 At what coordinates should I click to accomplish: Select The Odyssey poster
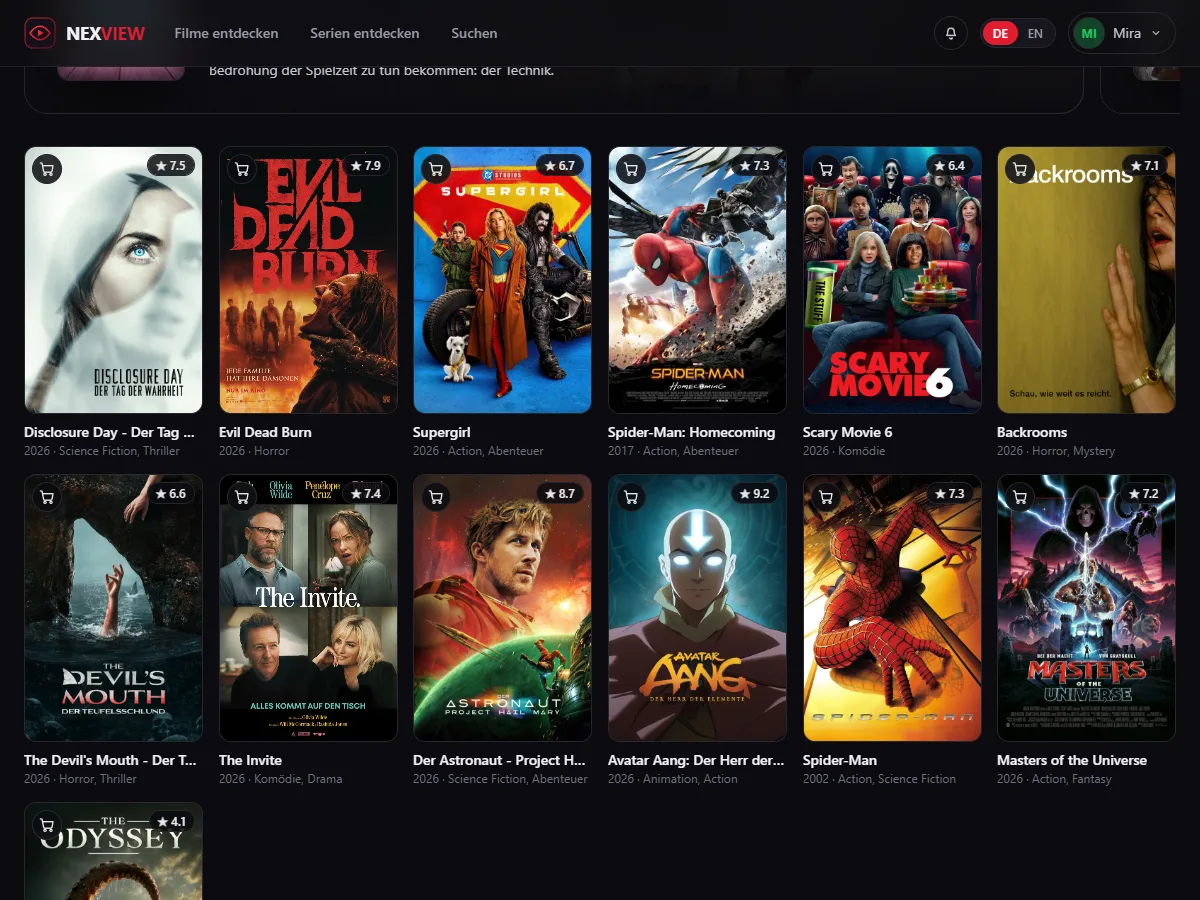[x=113, y=851]
